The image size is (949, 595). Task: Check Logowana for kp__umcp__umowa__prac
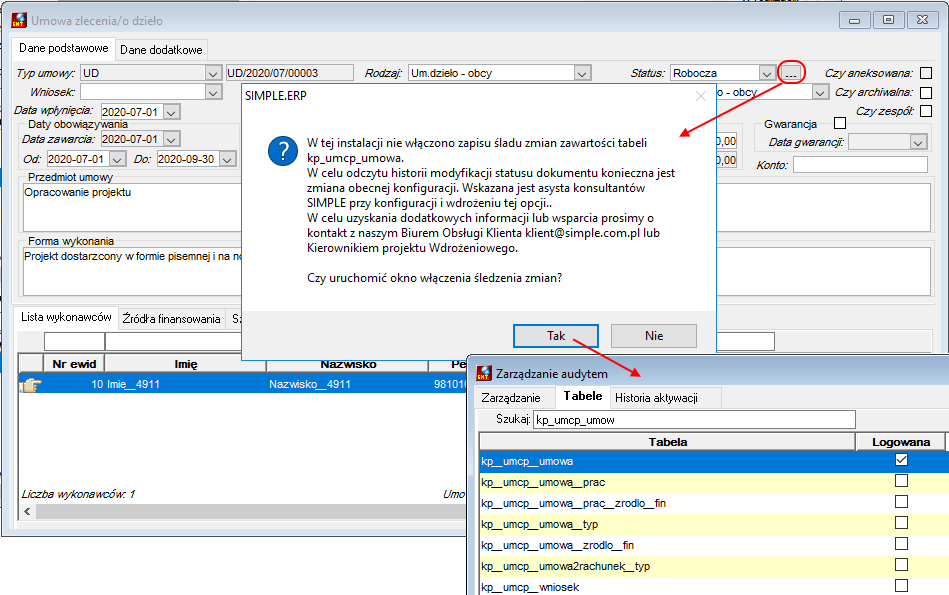(901, 481)
